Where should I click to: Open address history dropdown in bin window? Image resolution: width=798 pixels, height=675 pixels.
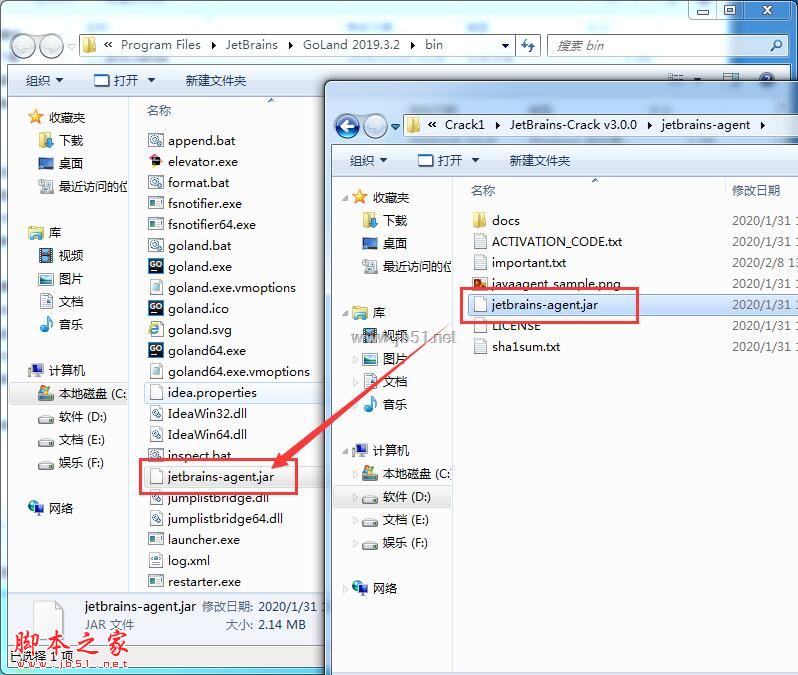(x=505, y=46)
